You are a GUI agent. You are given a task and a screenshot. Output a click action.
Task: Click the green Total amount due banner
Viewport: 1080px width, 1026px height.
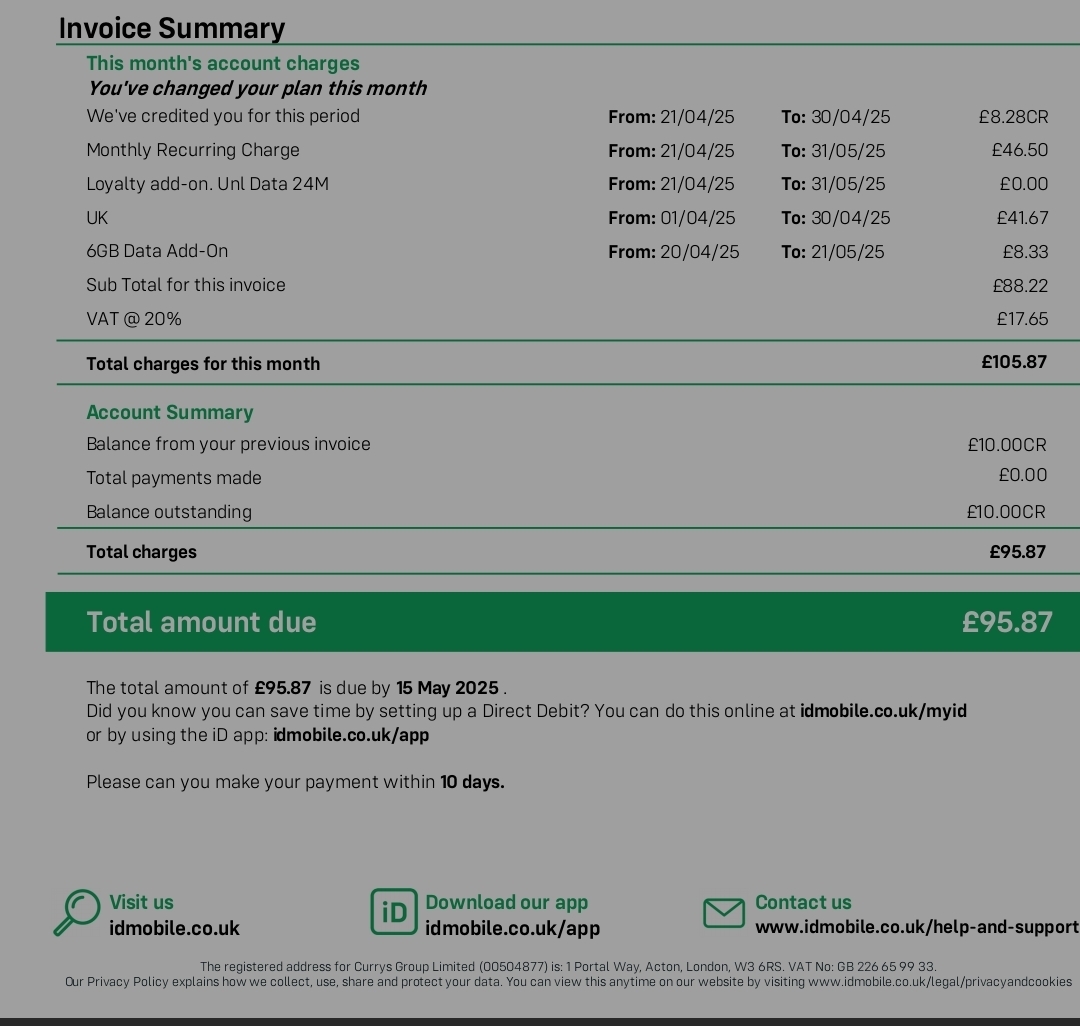(x=563, y=622)
